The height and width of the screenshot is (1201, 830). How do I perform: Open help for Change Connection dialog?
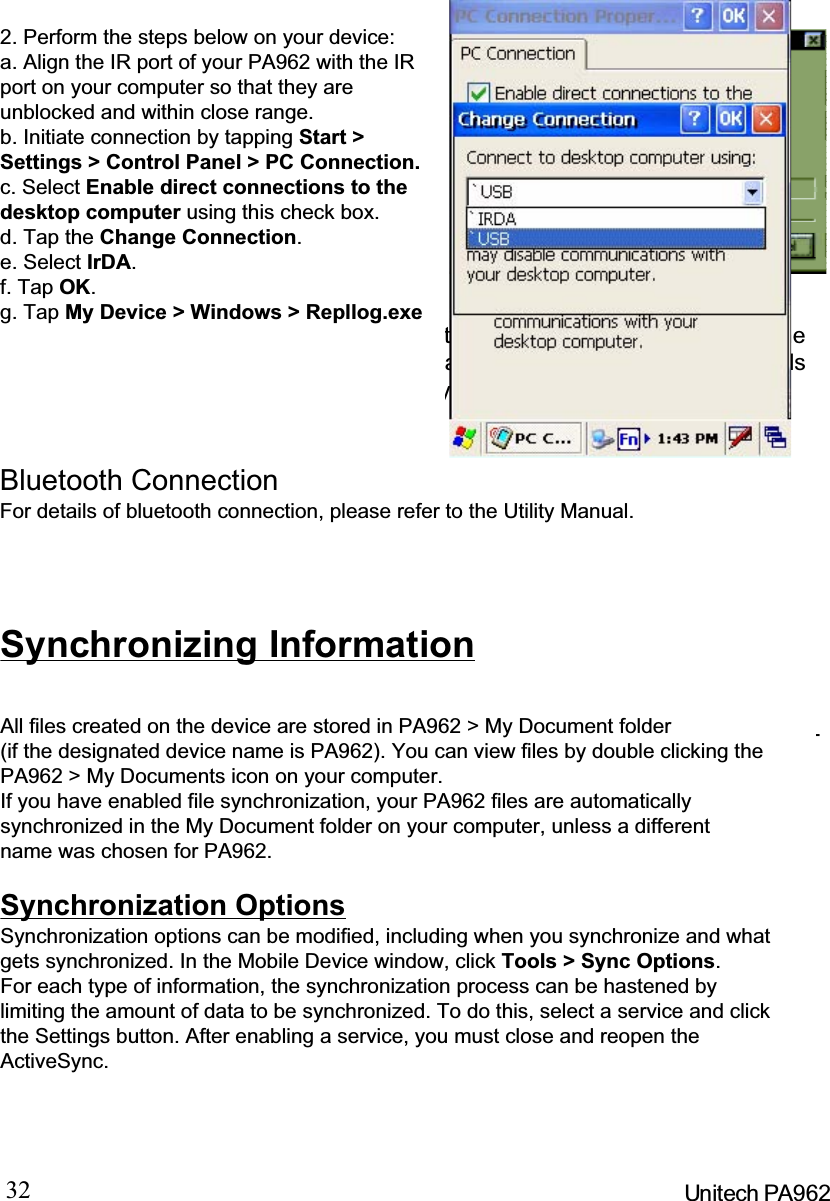click(694, 120)
